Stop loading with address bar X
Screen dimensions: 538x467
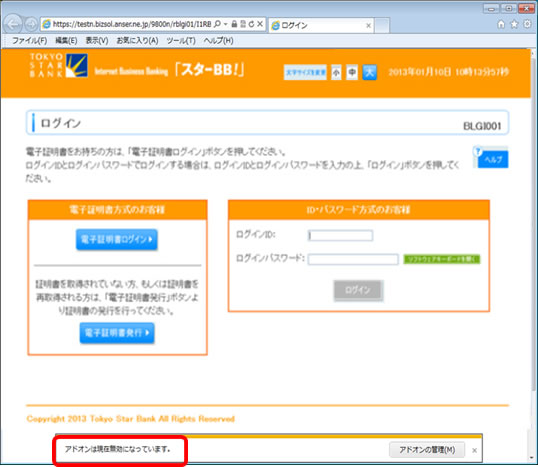[260, 24]
